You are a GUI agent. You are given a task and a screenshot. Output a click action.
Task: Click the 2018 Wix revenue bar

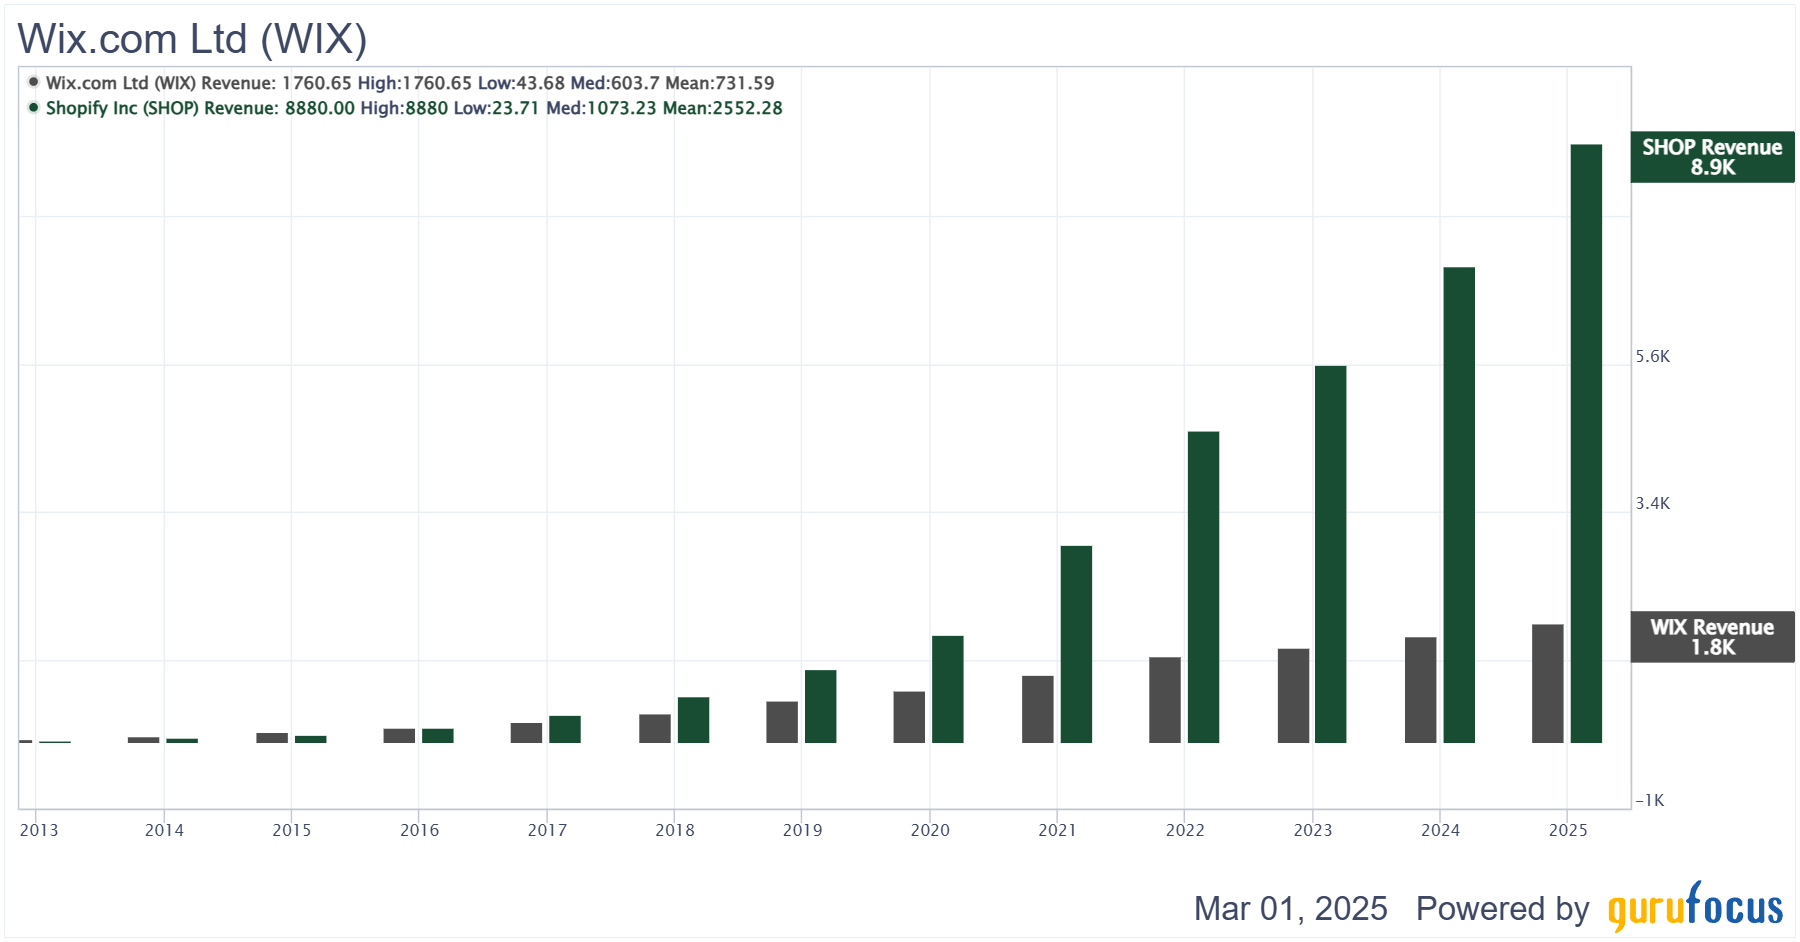[x=655, y=728]
